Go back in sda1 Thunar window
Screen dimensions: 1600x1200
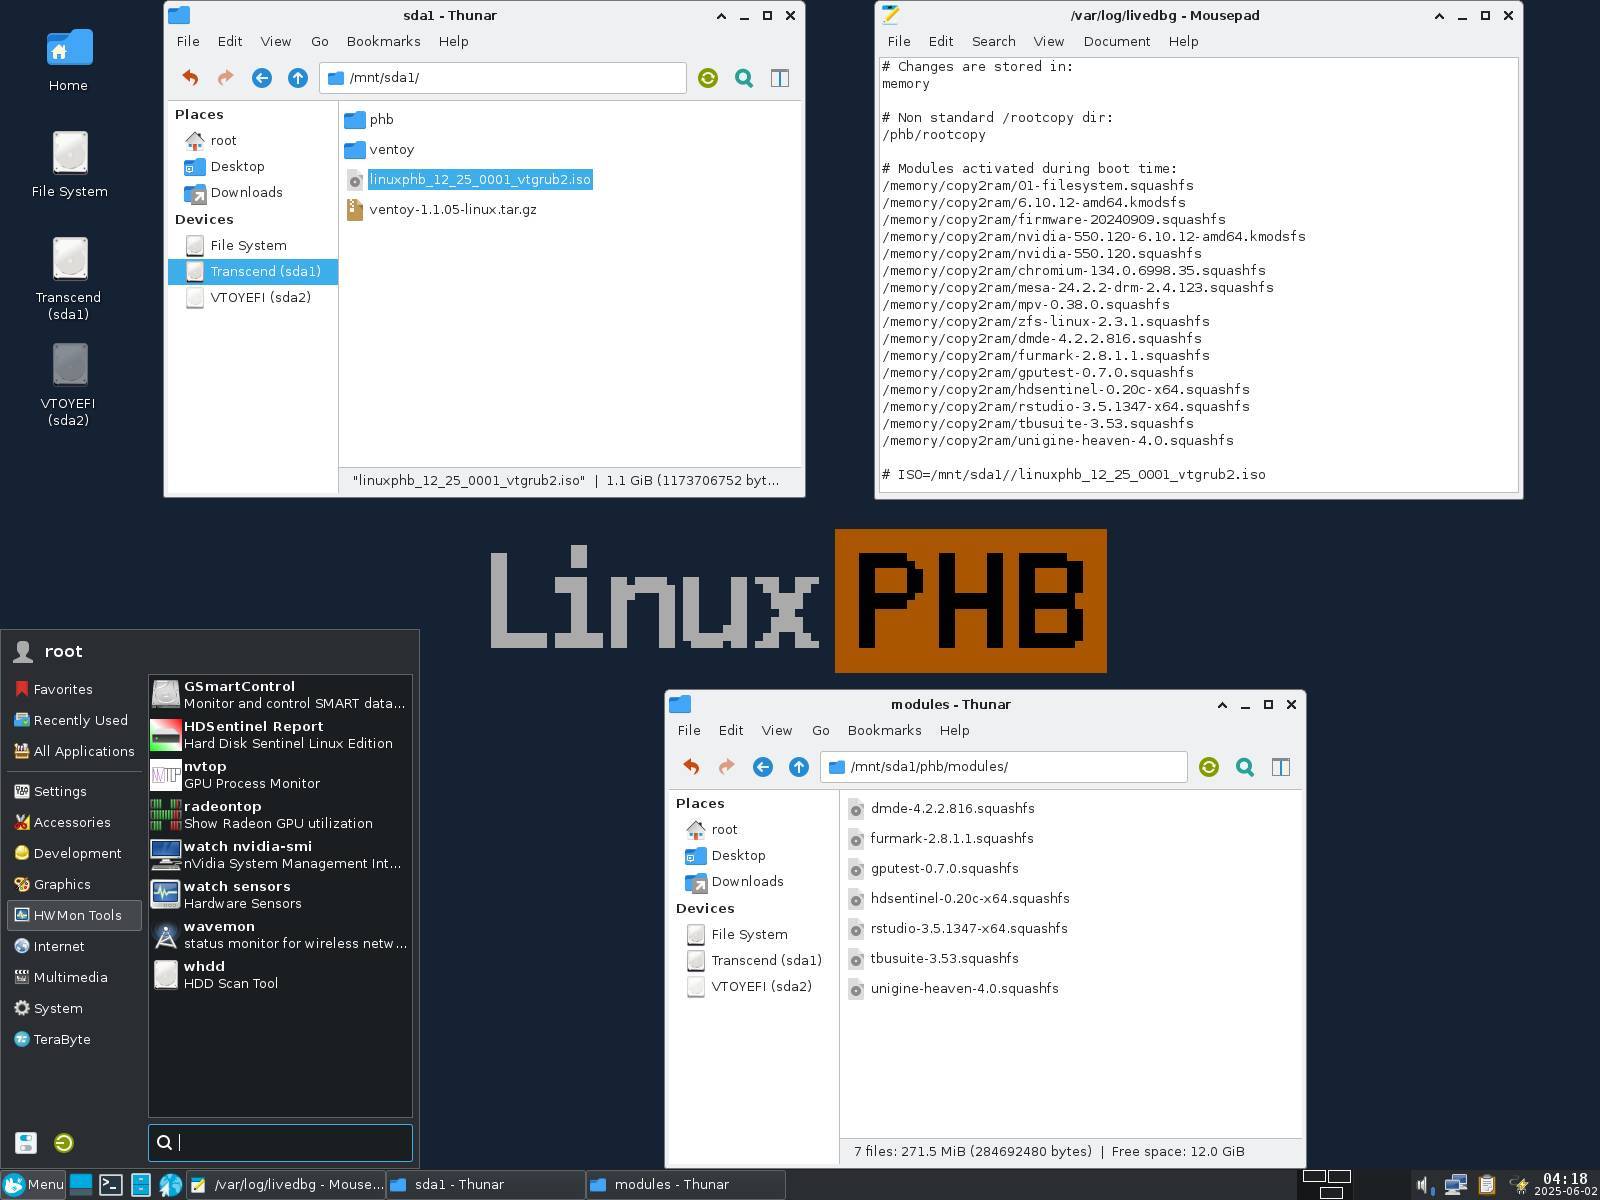pyautogui.click(x=262, y=78)
